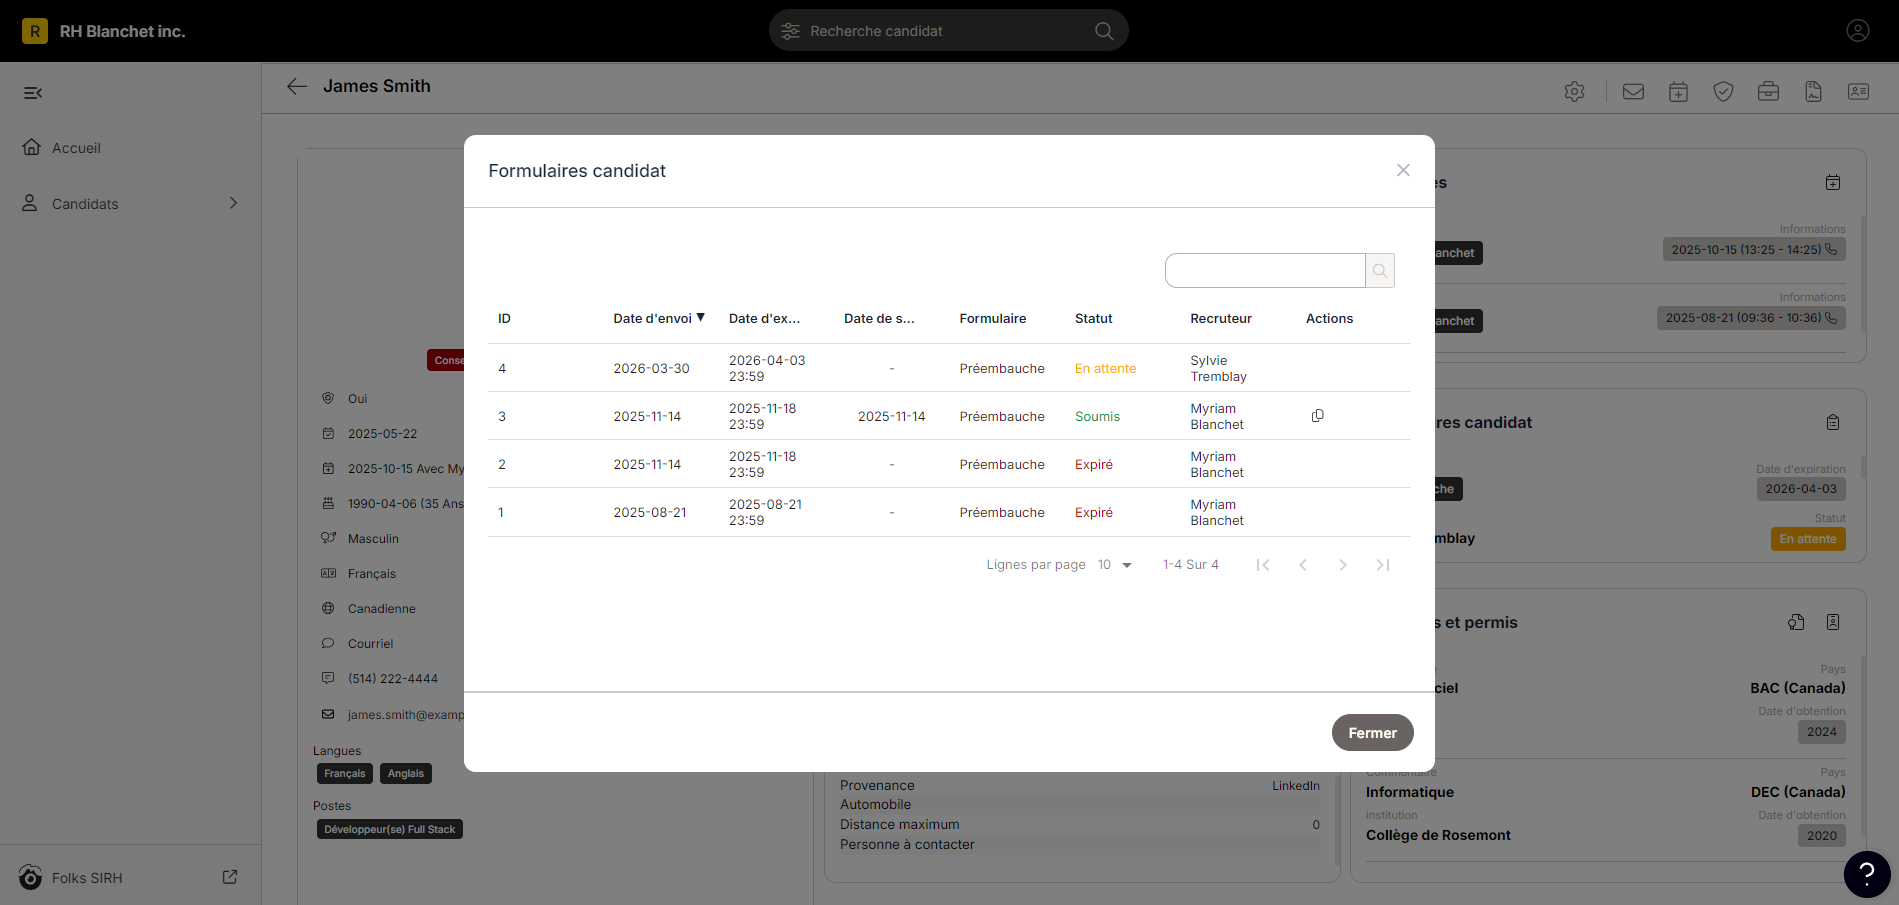
Task: Click the 'Soumis' status in row 3
Action: pyautogui.click(x=1097, y=417)
